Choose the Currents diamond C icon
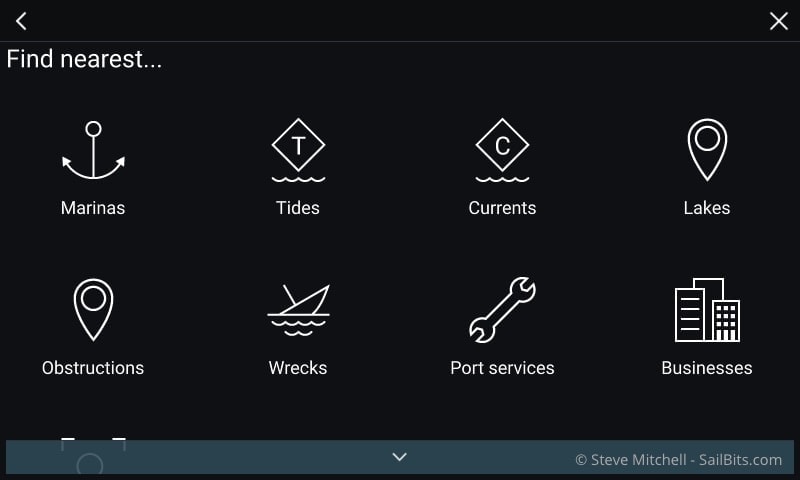This screenshot has width=800, height=480. pyautogui.click(x=502, y=150)
